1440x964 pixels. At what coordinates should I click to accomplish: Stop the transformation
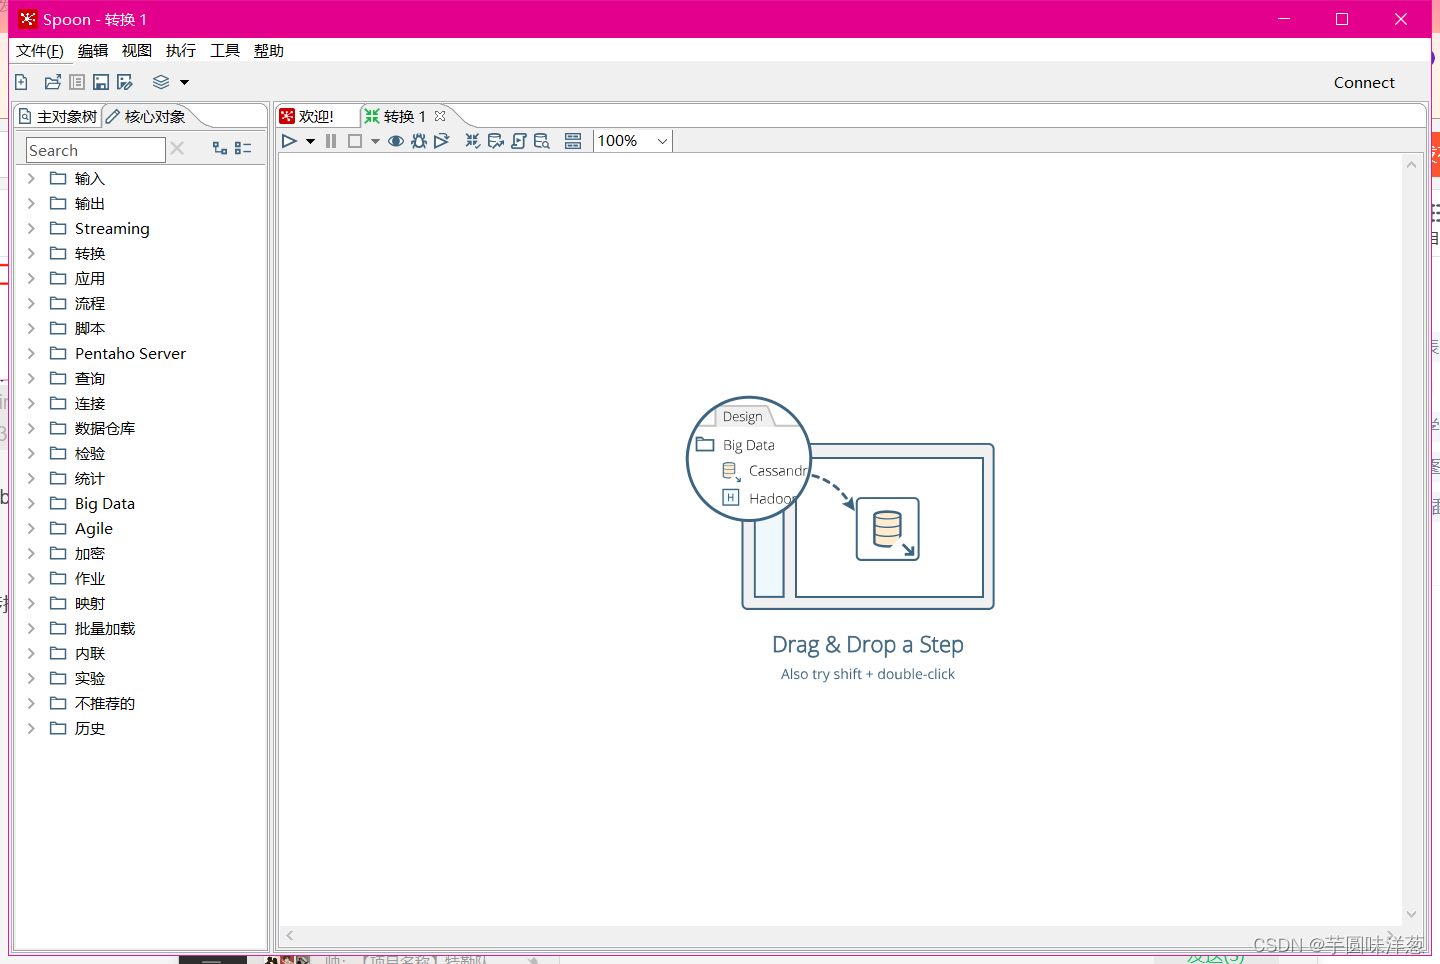tap(355, 141)
